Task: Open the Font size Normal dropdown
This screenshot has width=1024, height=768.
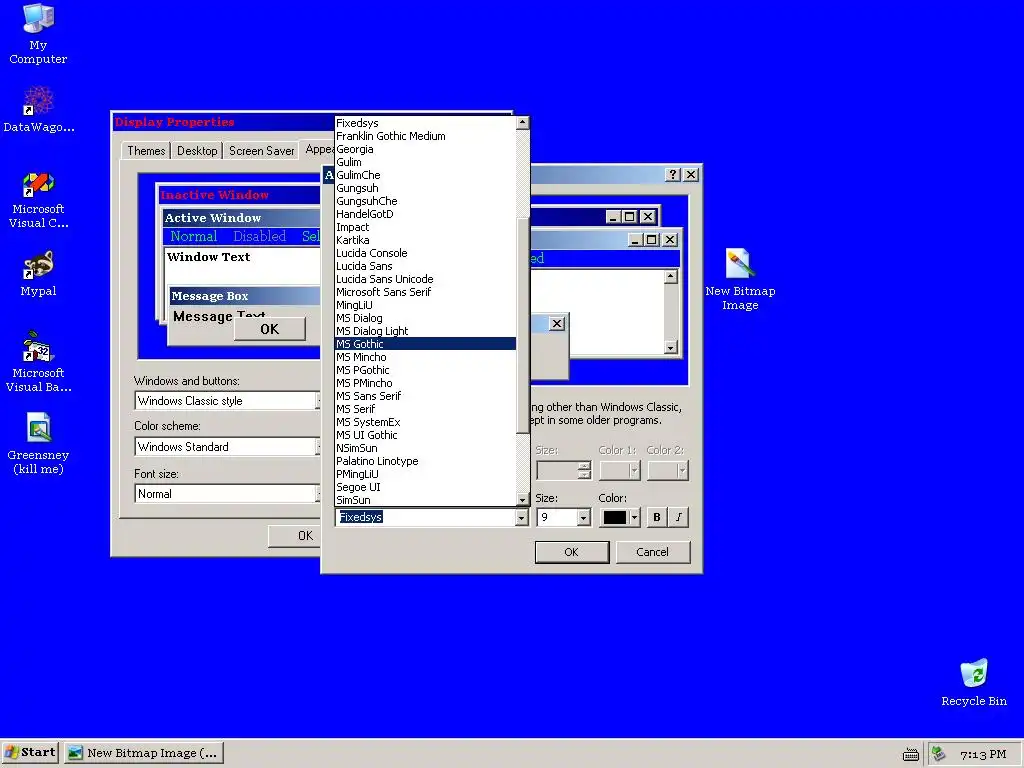Action: pos(227,494)
